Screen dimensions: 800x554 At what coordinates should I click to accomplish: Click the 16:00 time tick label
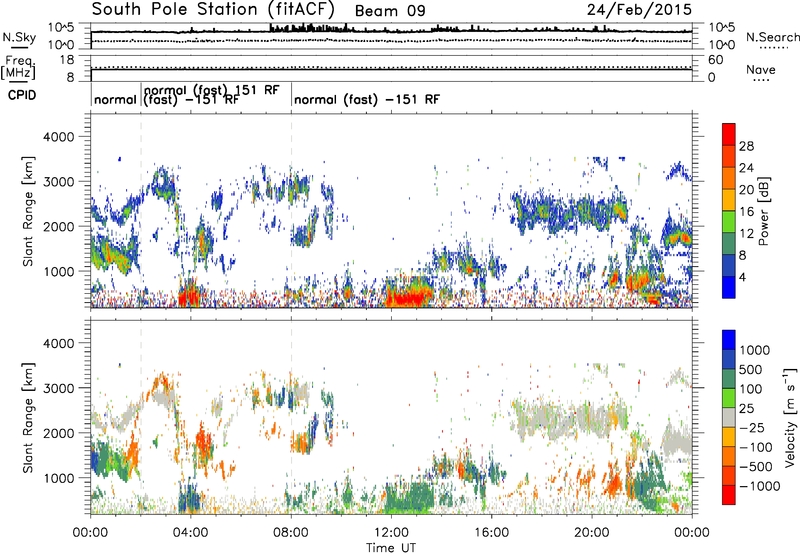coord(491,533)
